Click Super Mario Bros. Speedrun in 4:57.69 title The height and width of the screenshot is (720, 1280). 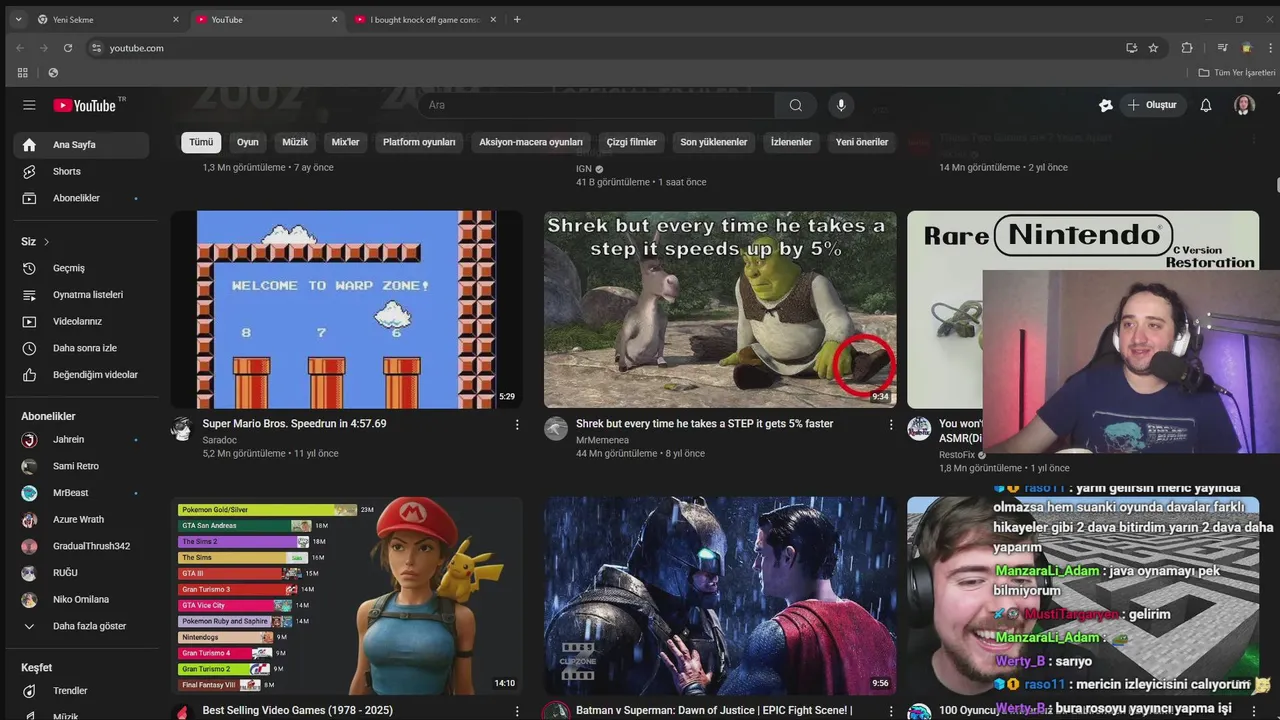(294, 424)
